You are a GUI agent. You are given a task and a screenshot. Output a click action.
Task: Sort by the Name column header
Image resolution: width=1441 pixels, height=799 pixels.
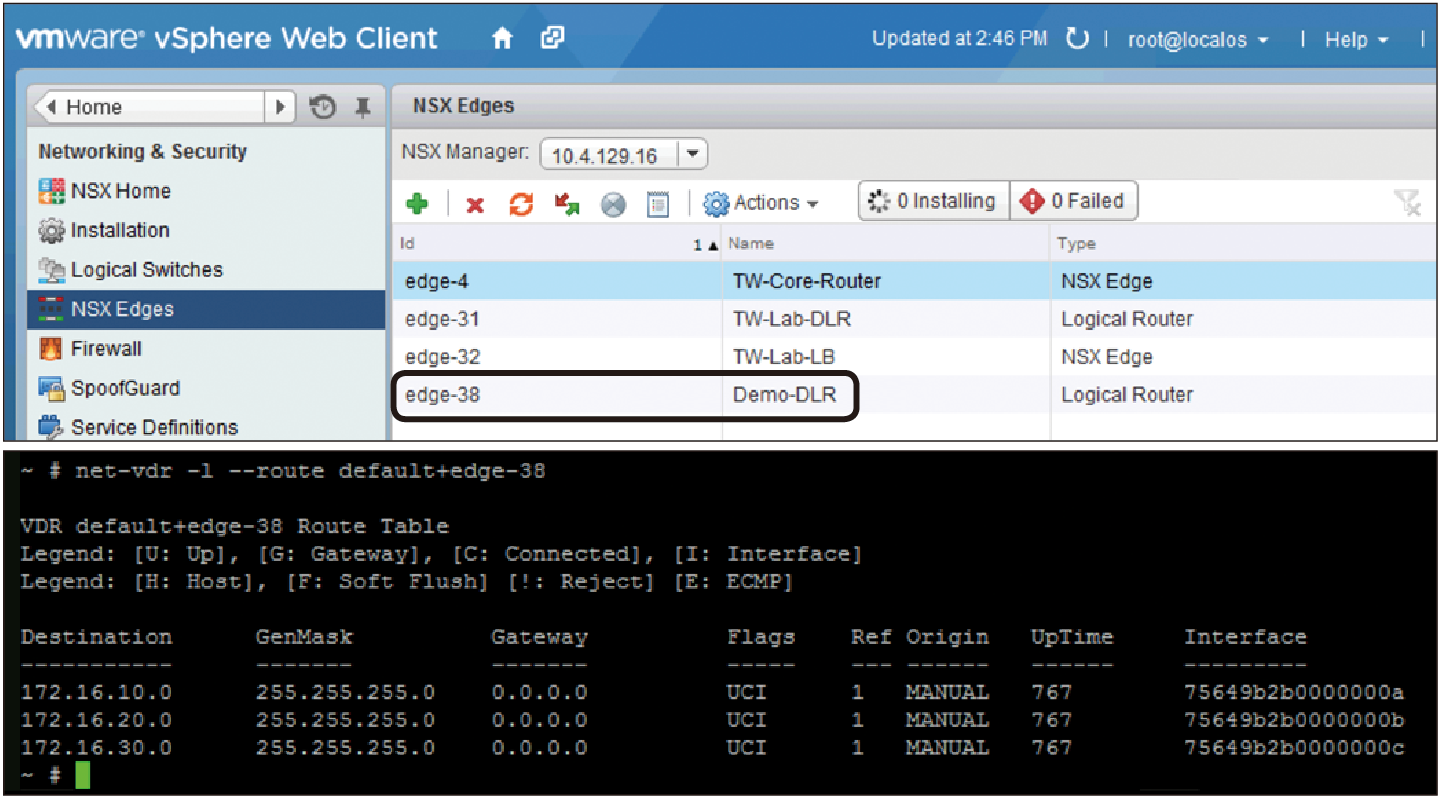pyautogui.click(x=886, y=243)
